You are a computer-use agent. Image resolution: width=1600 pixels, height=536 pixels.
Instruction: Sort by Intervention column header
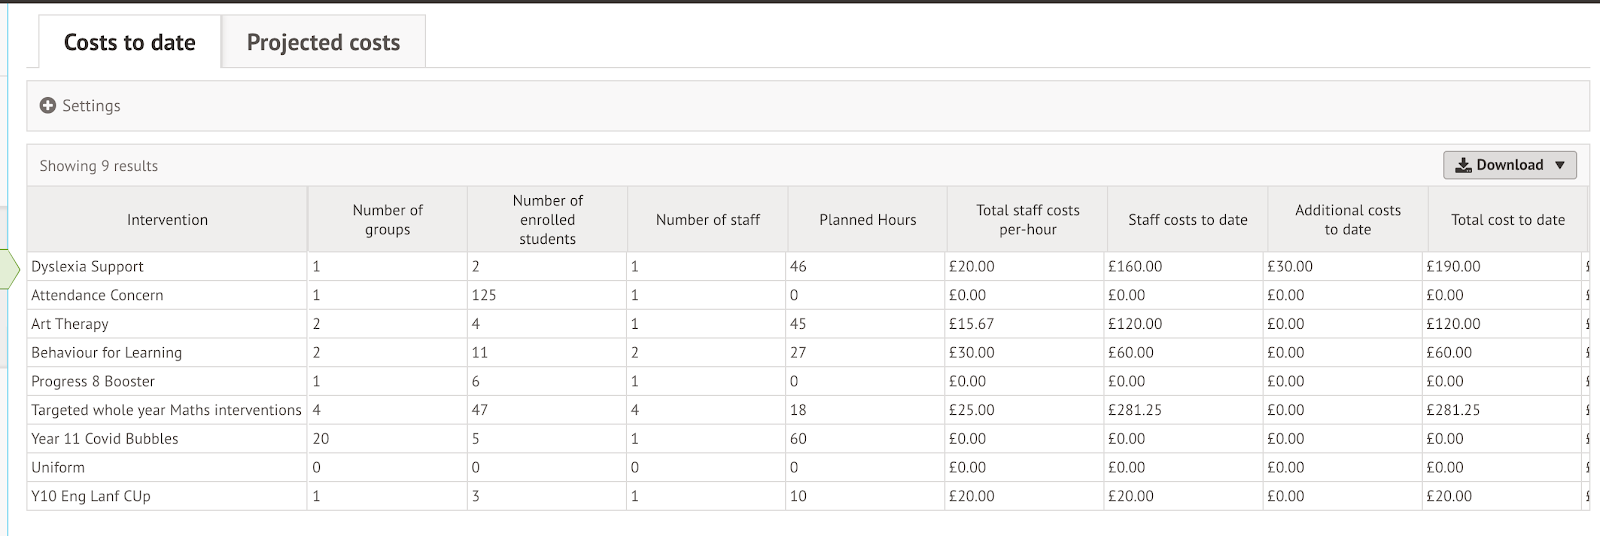tap(167, 219)
